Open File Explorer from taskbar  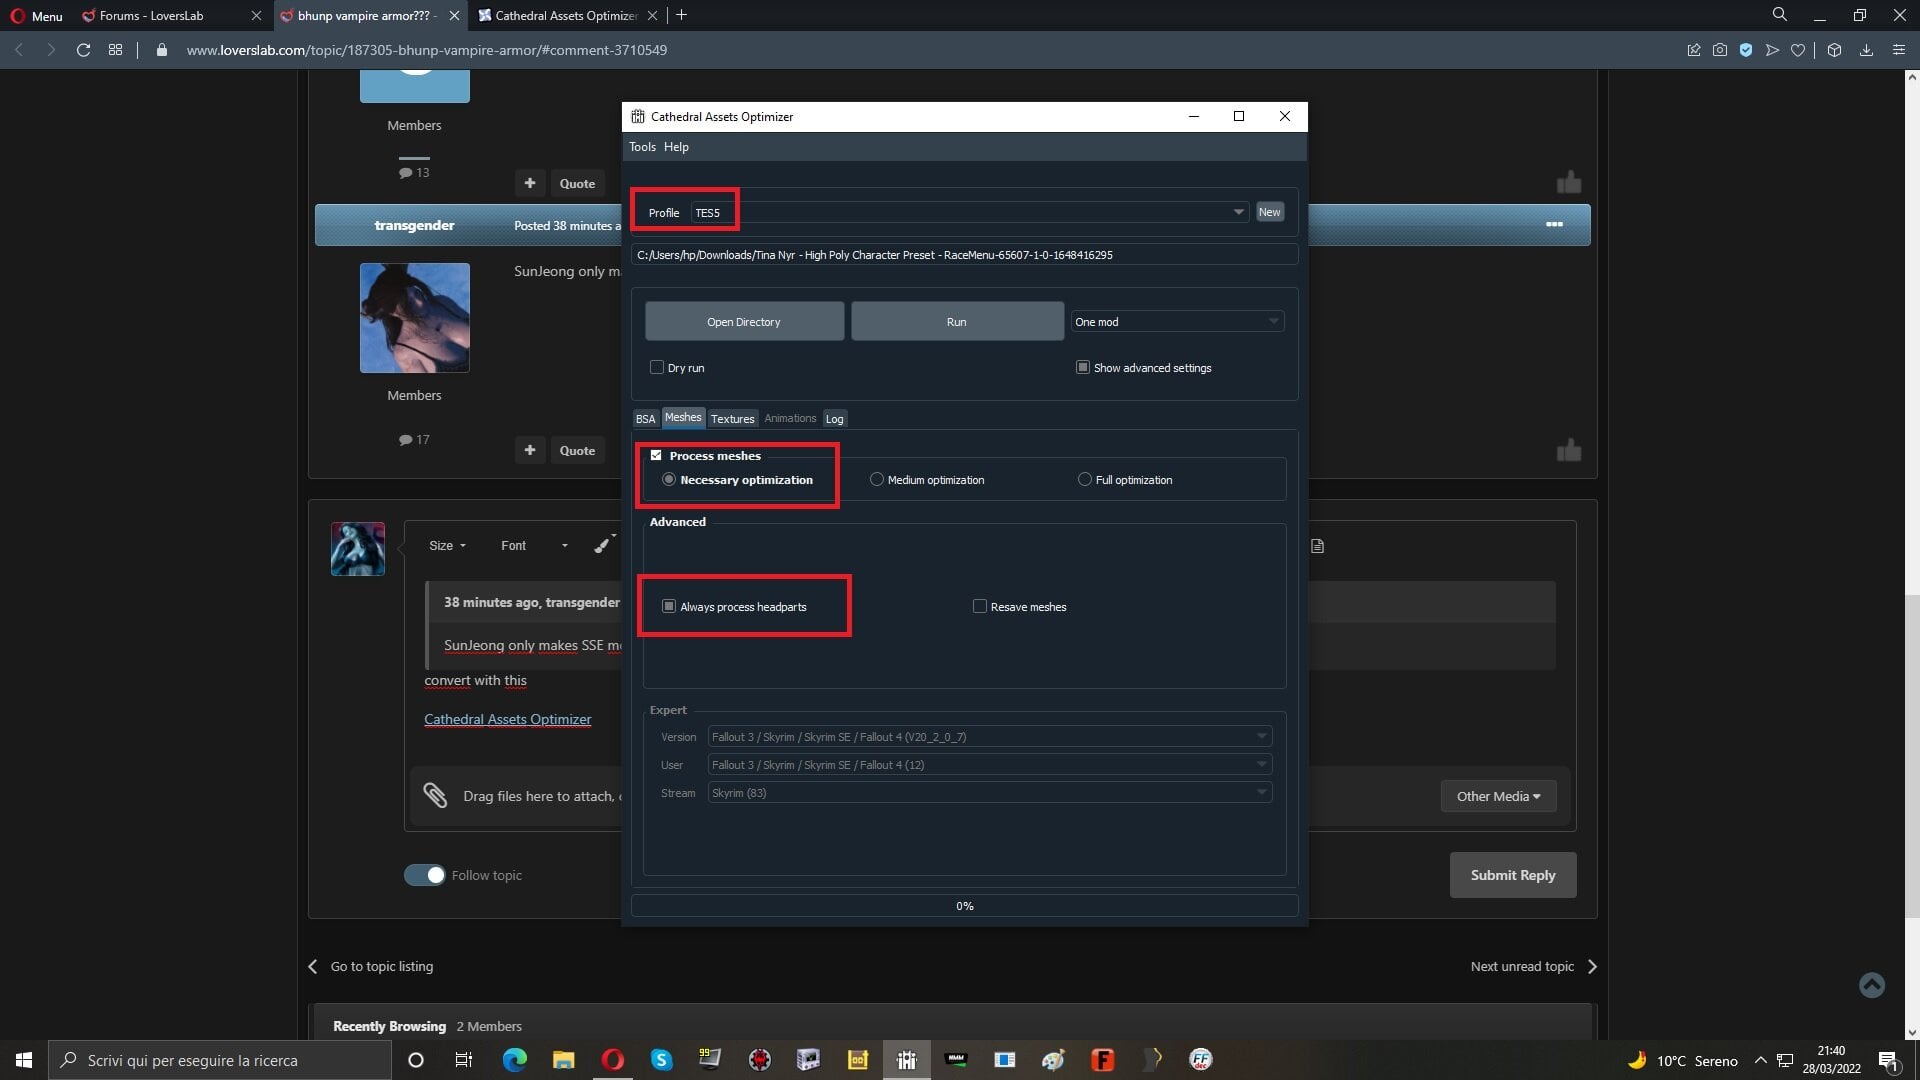pyautogui.click(x=564, y=1060)
